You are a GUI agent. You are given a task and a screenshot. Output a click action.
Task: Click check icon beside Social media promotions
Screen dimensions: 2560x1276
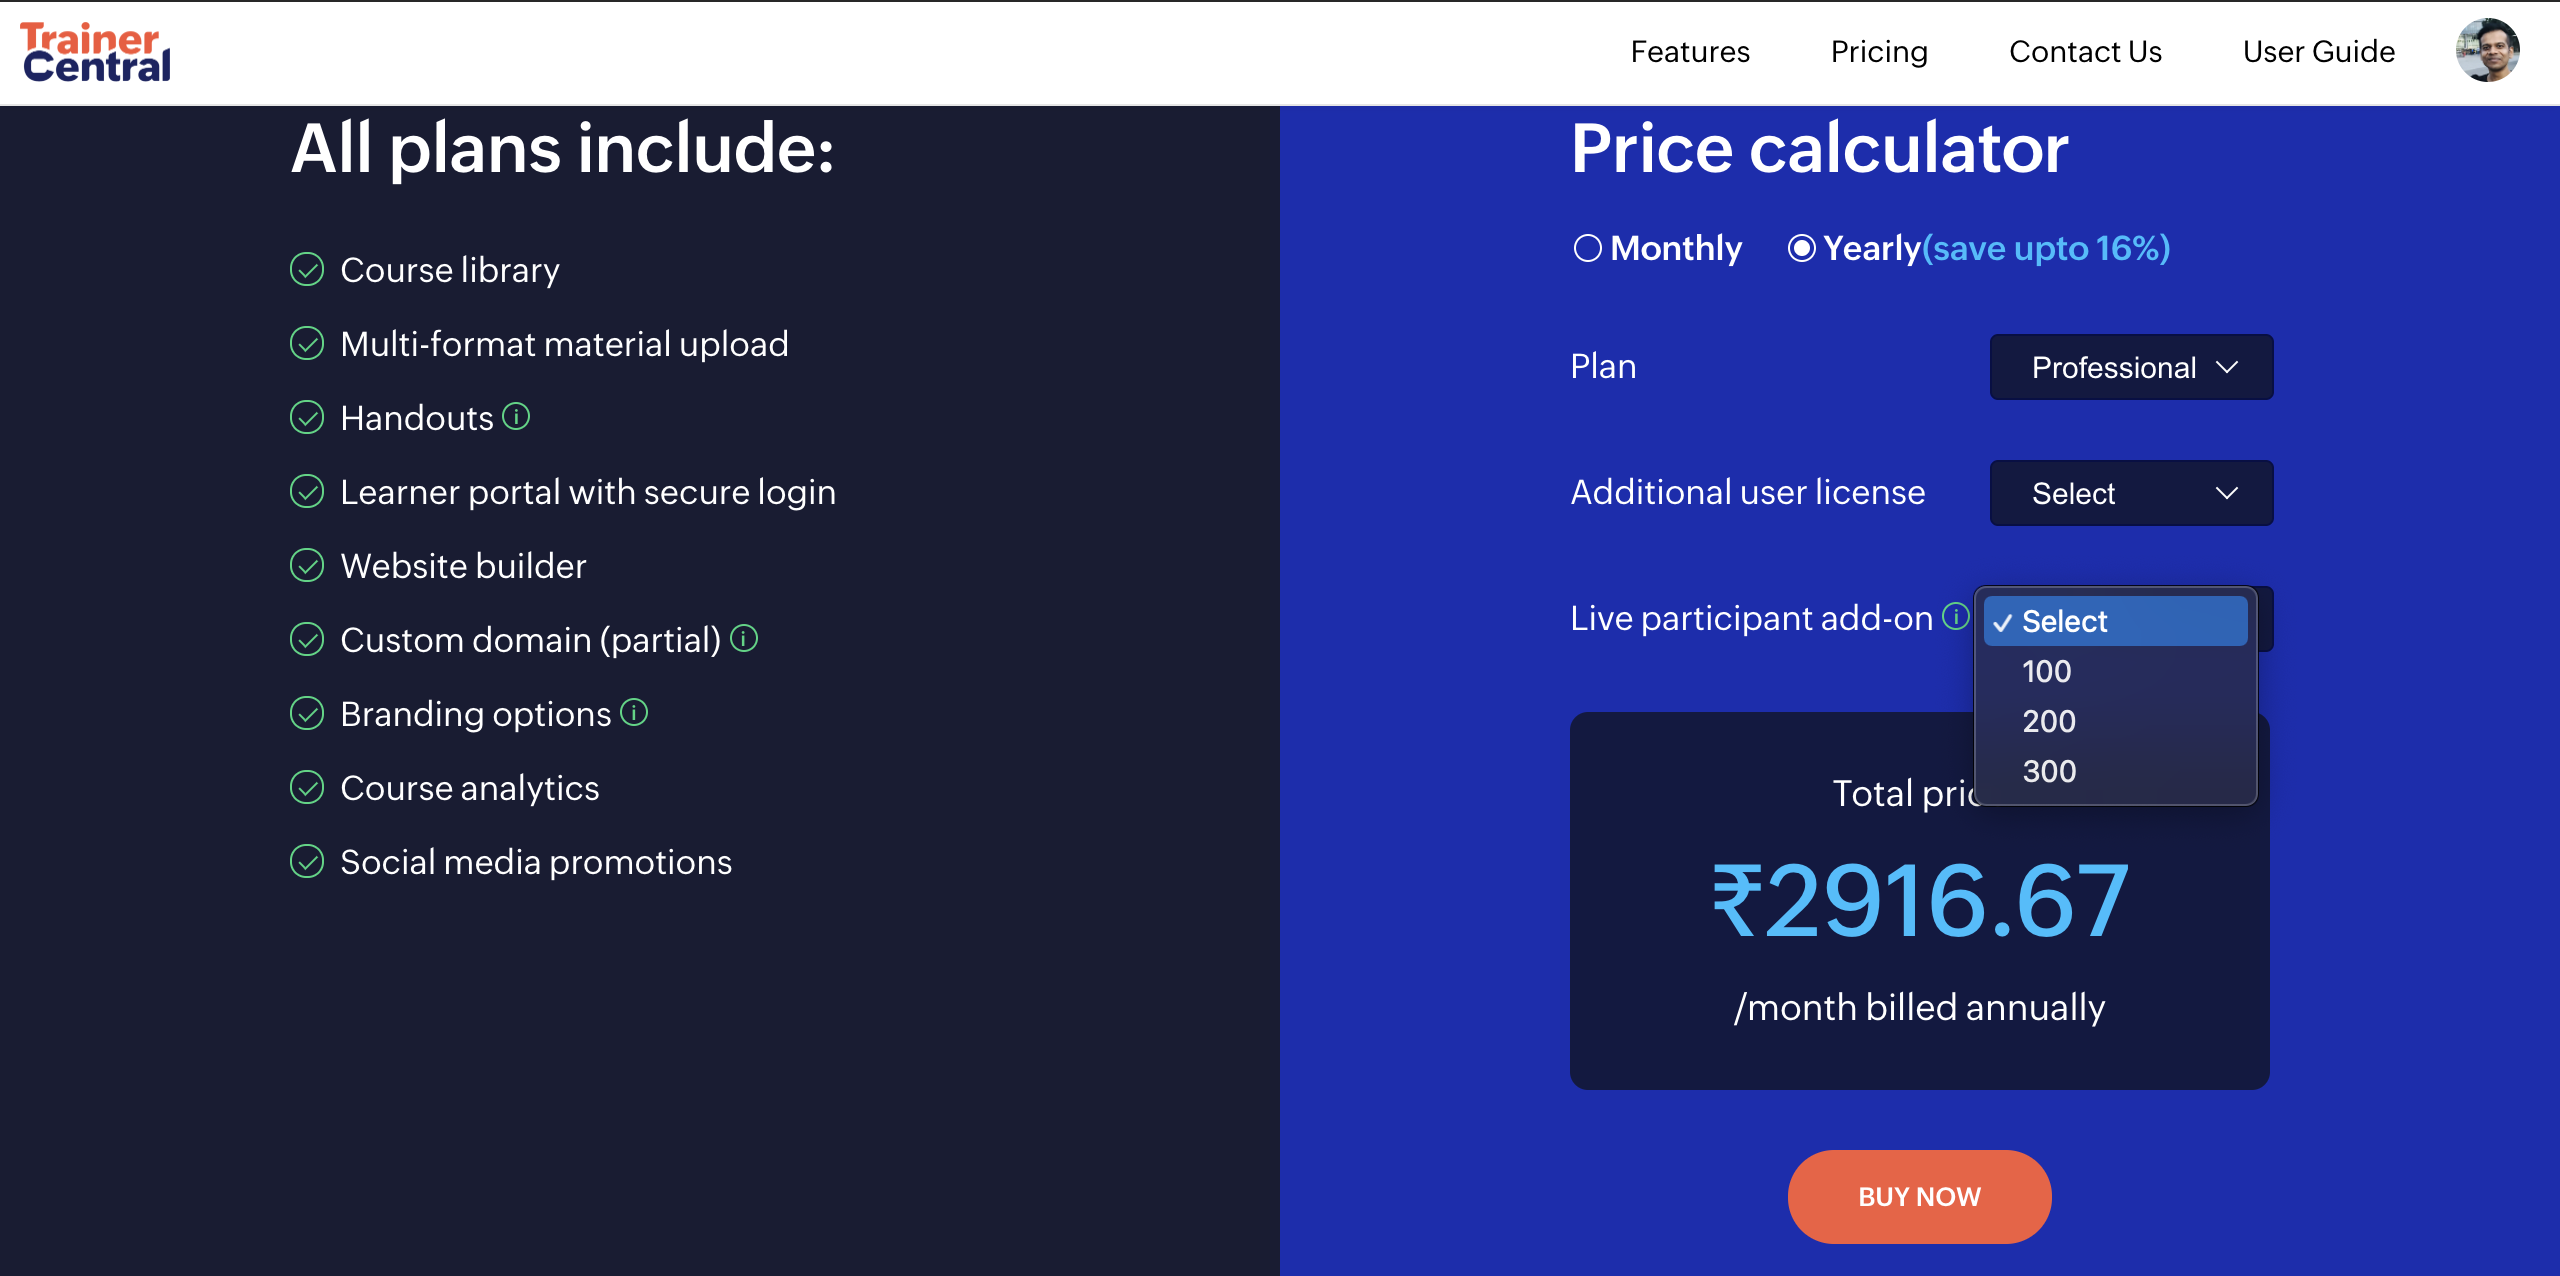(307, 862)
